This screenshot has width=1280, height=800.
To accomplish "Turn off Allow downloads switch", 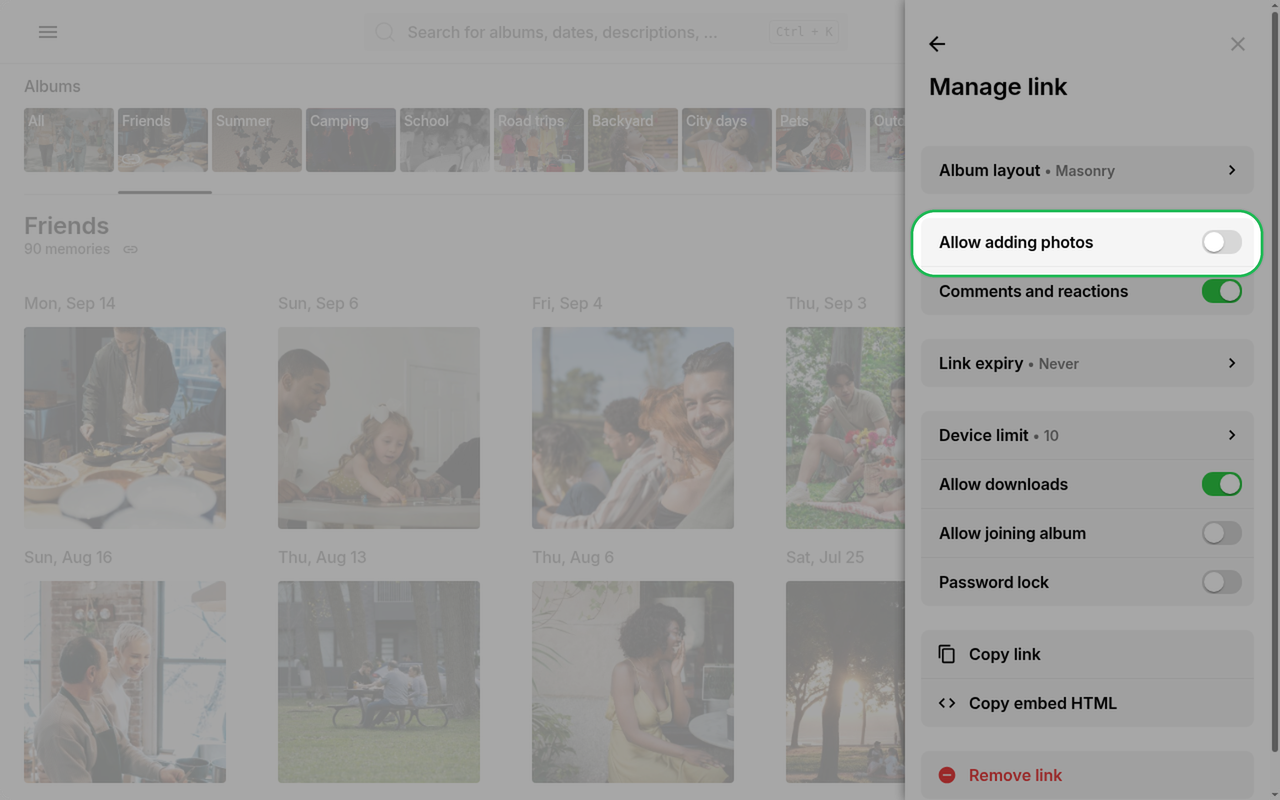I will pos(1222,484).
